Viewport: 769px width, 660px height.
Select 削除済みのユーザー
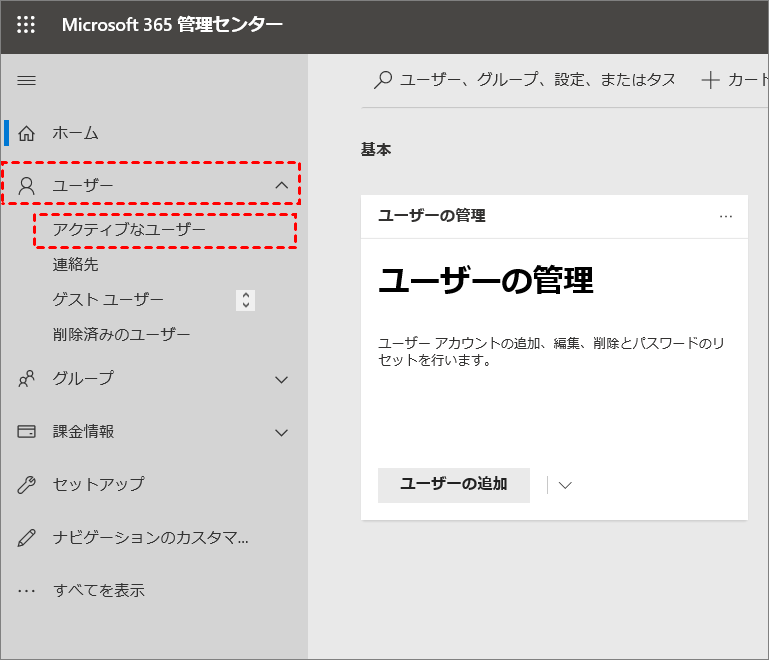121,335
